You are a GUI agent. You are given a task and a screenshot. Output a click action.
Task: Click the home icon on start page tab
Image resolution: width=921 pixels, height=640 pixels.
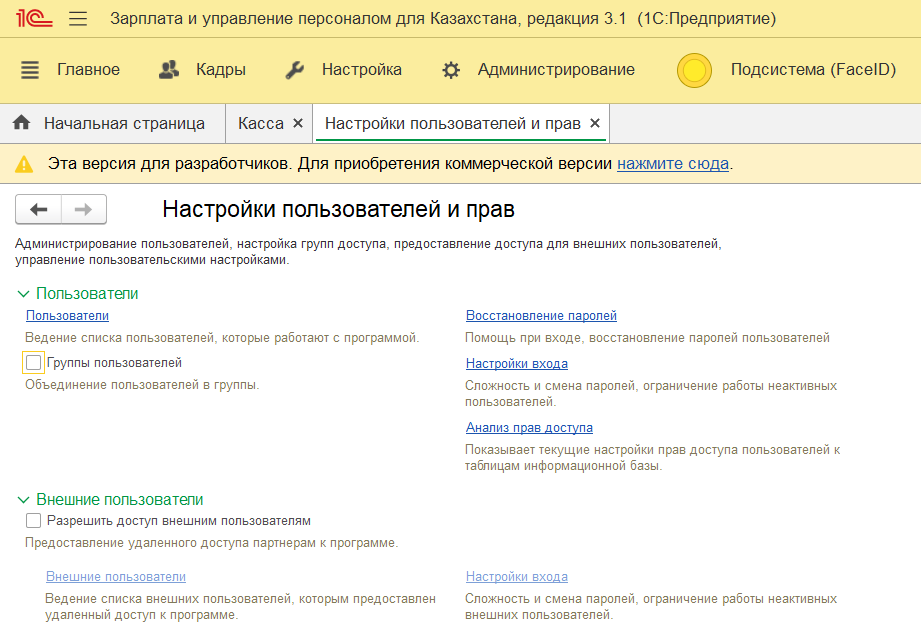tap(21, 124)
